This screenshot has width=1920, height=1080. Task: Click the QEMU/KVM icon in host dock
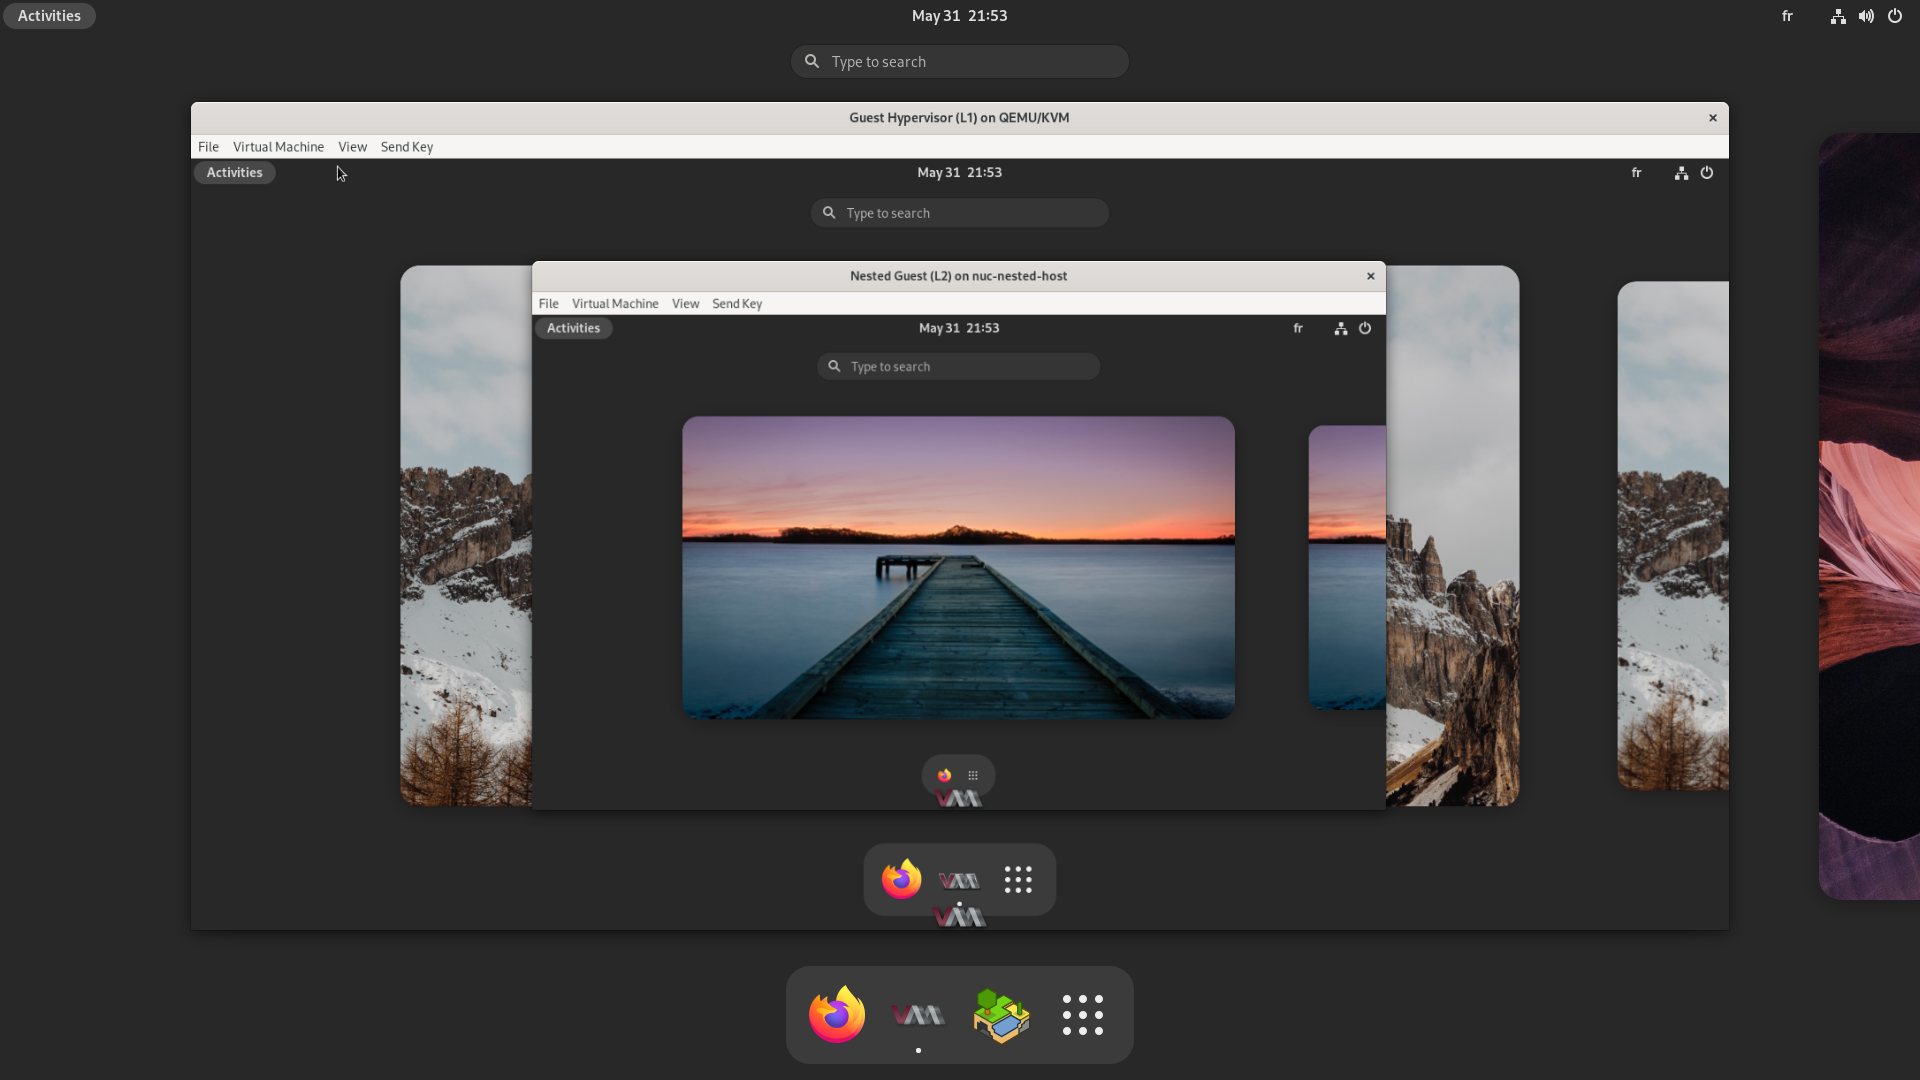tap(919, 1013)
